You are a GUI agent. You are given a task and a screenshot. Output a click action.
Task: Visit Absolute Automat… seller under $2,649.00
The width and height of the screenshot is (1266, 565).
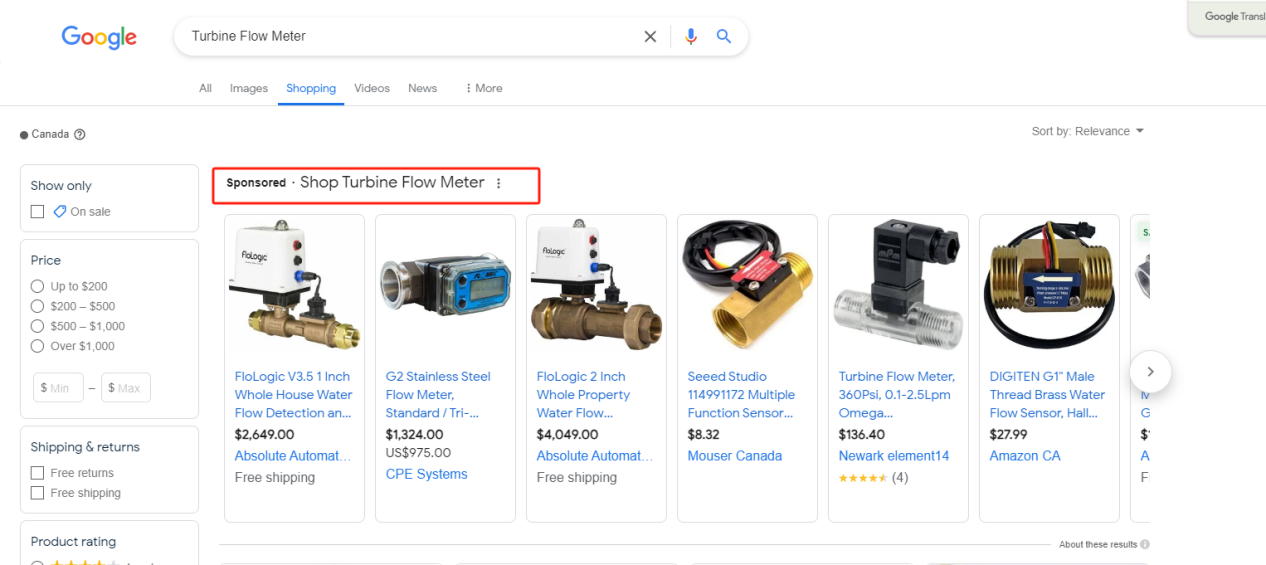click(x=293, y=456)
